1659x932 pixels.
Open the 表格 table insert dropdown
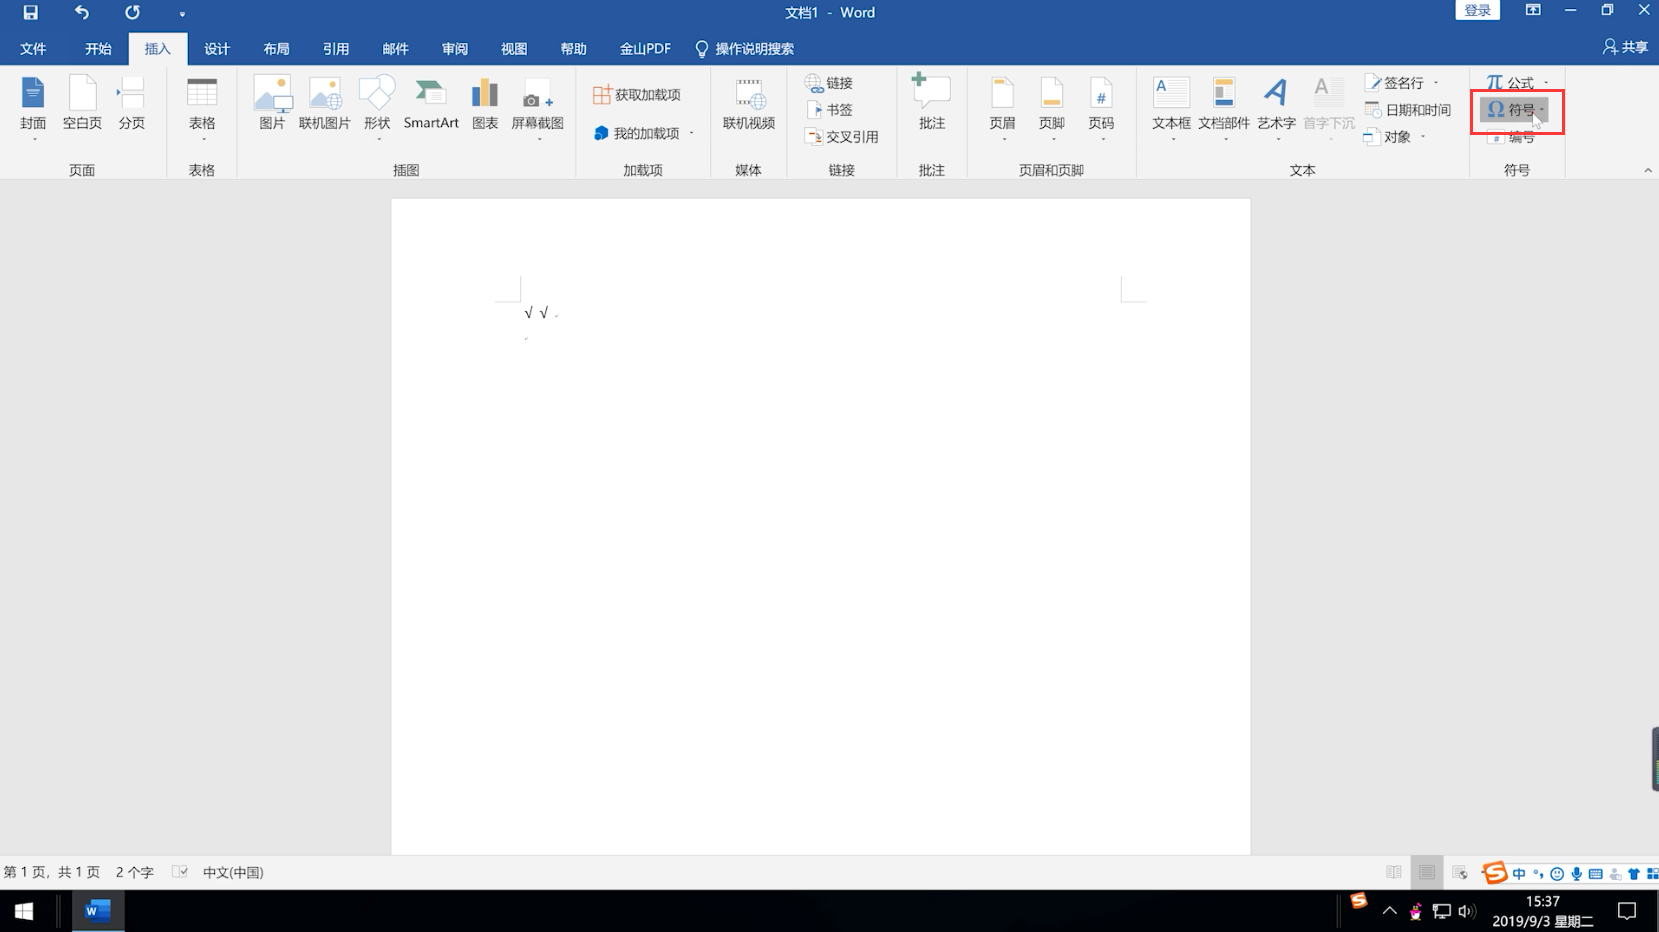(202, 106)
